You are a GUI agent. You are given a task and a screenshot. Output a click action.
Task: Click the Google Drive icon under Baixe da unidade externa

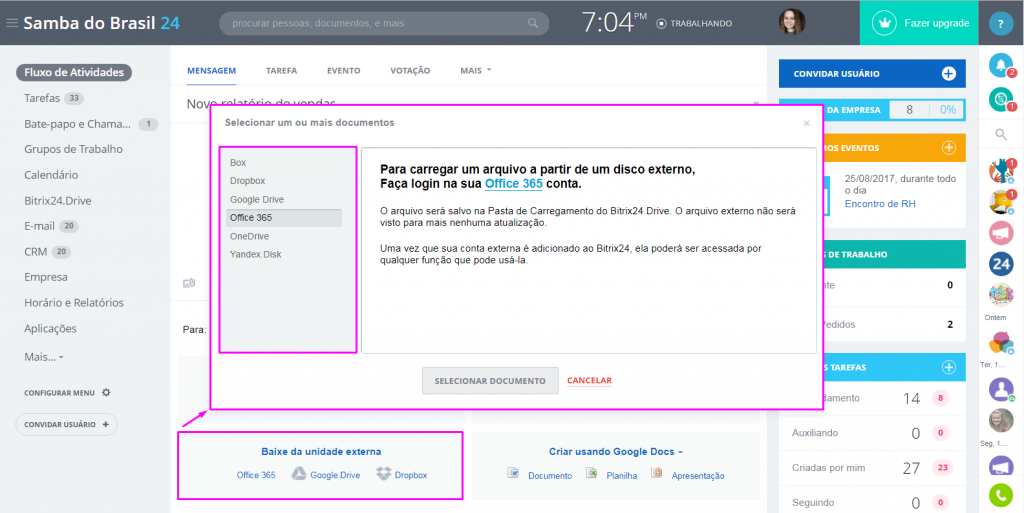pyautogui.click(x=298, y=474)
